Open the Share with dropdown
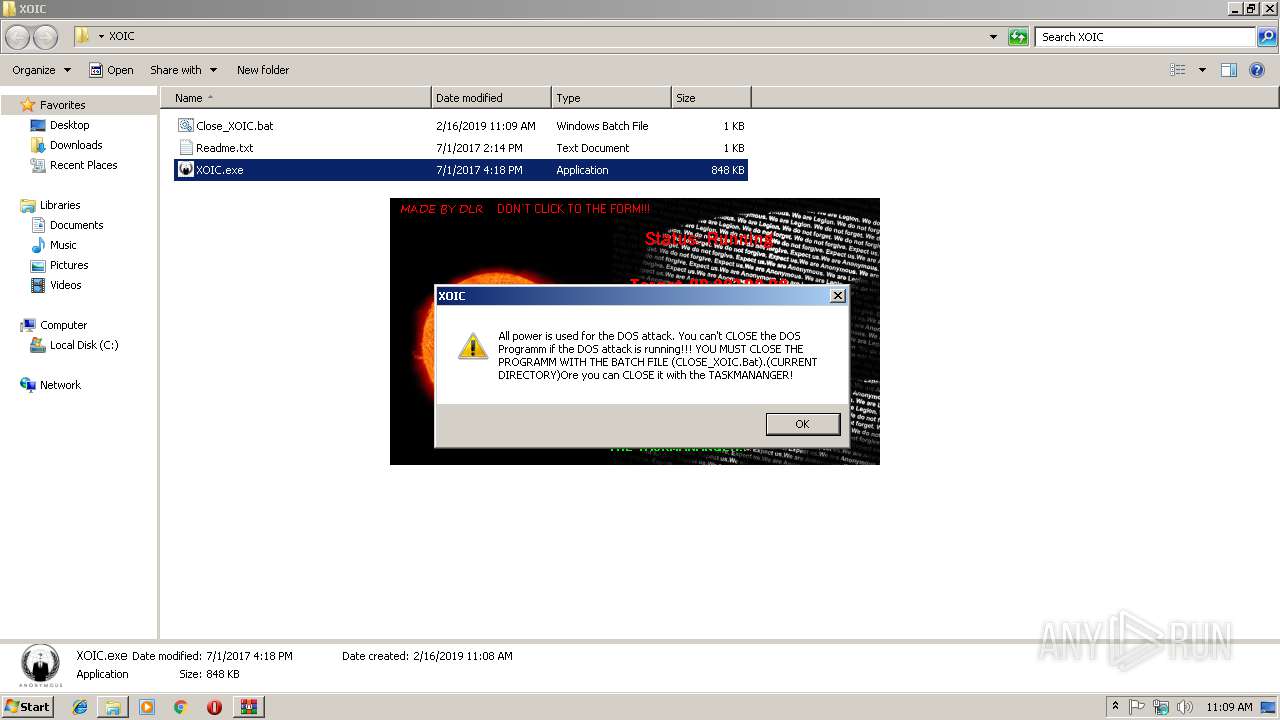The width and height of the screenshot is (1280, 720). (x=183, y=70)
